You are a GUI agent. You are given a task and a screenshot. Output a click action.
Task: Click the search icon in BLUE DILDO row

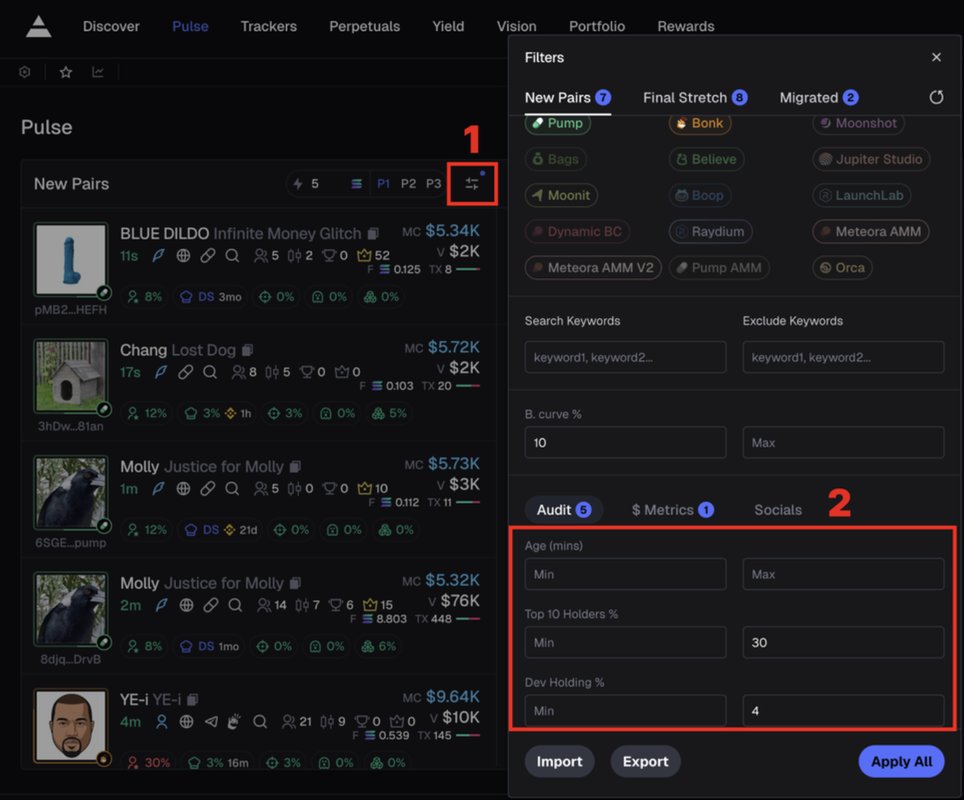[x=232, y=255]
